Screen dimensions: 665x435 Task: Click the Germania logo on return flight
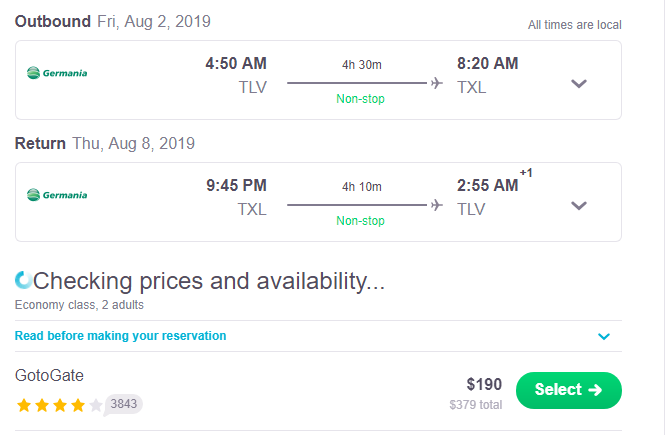(x=57, y=195)
